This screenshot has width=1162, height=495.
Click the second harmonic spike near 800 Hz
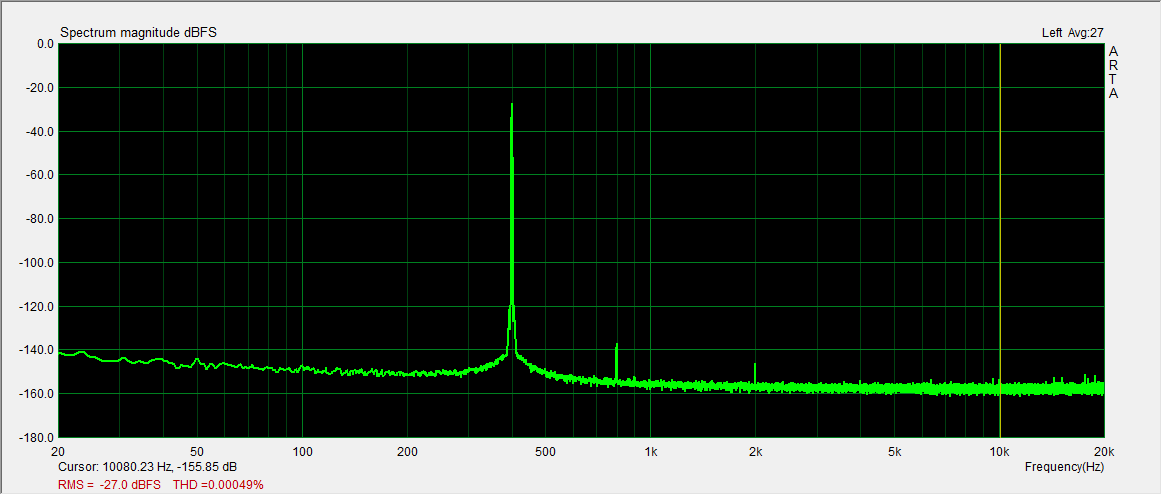tap(616, 360)
